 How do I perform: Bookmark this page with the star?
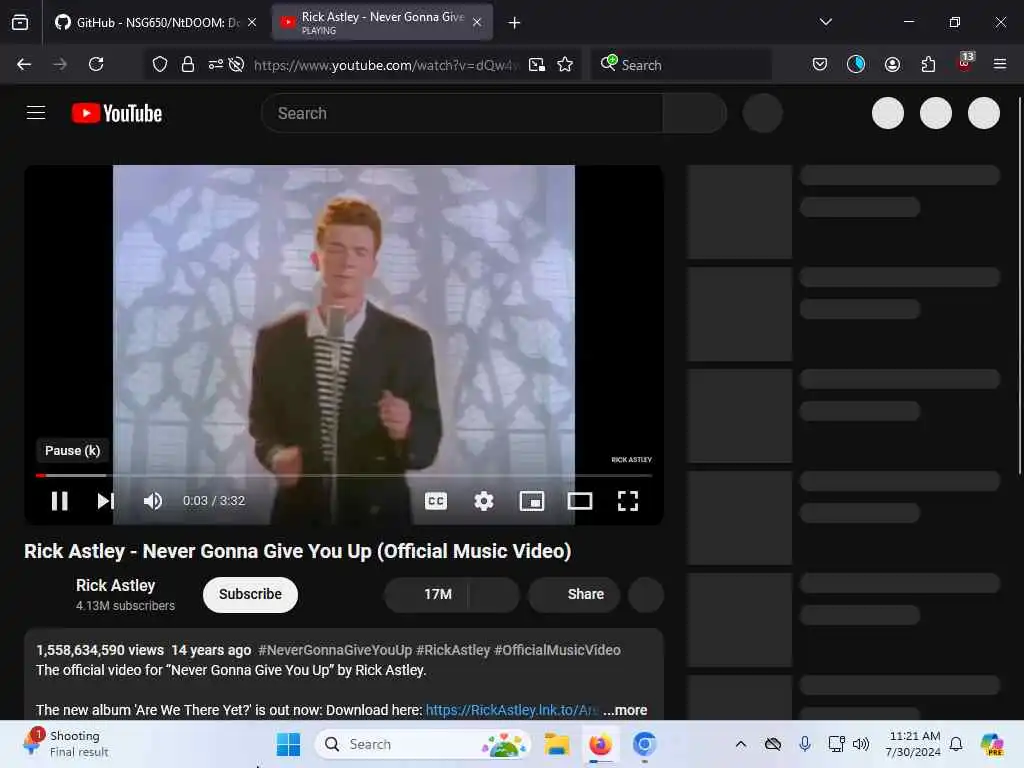(x=565, y=64)
